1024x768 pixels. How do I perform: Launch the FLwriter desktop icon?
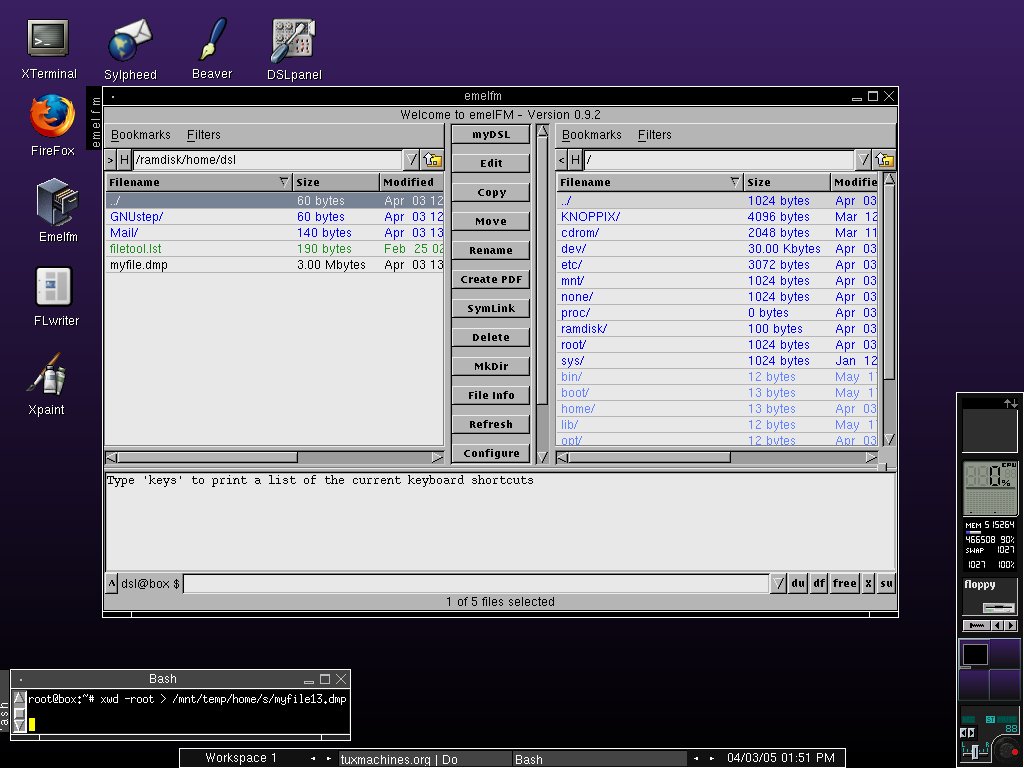[56, 296]
